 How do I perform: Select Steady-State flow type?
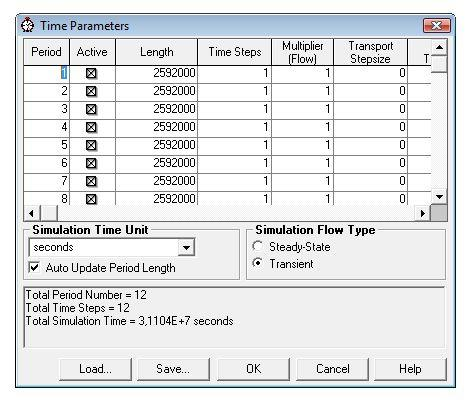pos(257,246)
